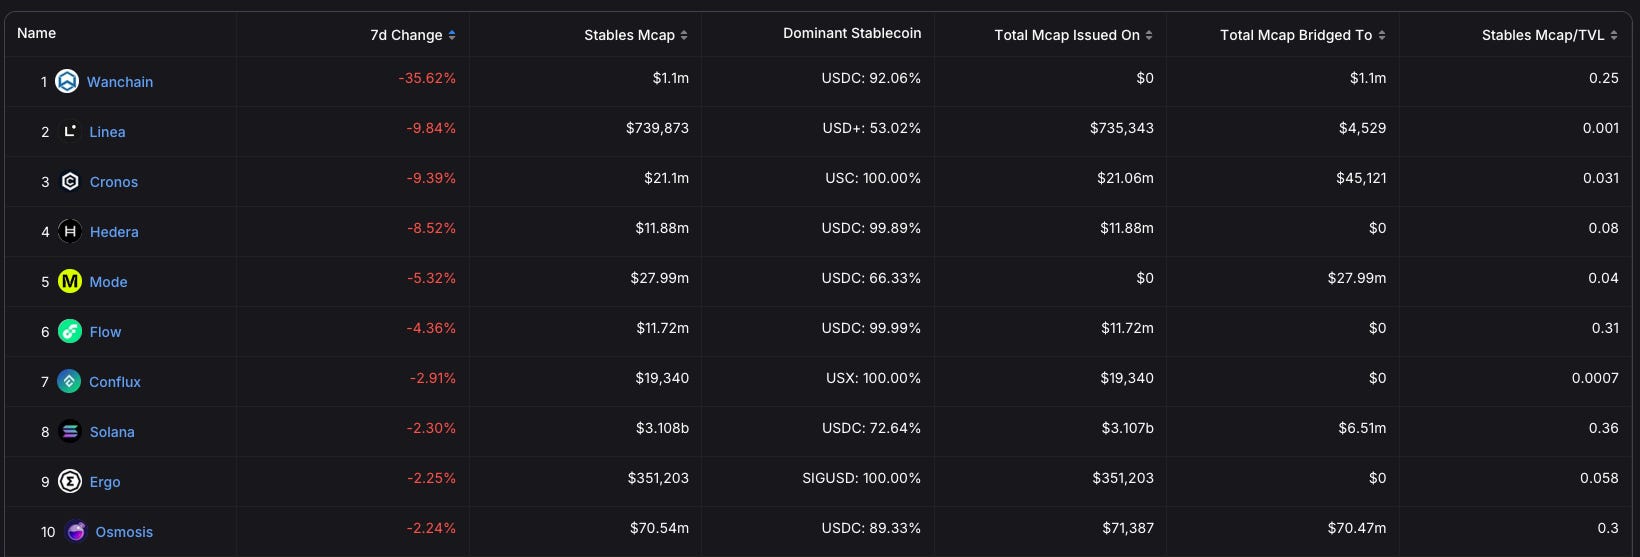The width and height of the screenshot is (1640, 557).
Task: Click the Hedera H logo icon
Action: tap(70, 232)
